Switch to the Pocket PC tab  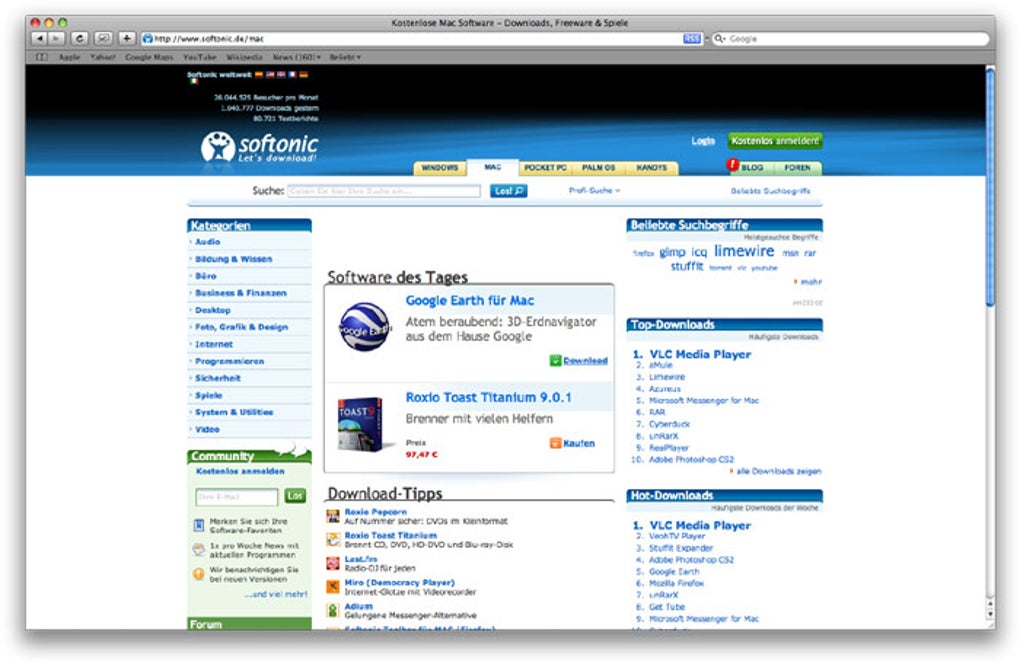tap(545, 168)
